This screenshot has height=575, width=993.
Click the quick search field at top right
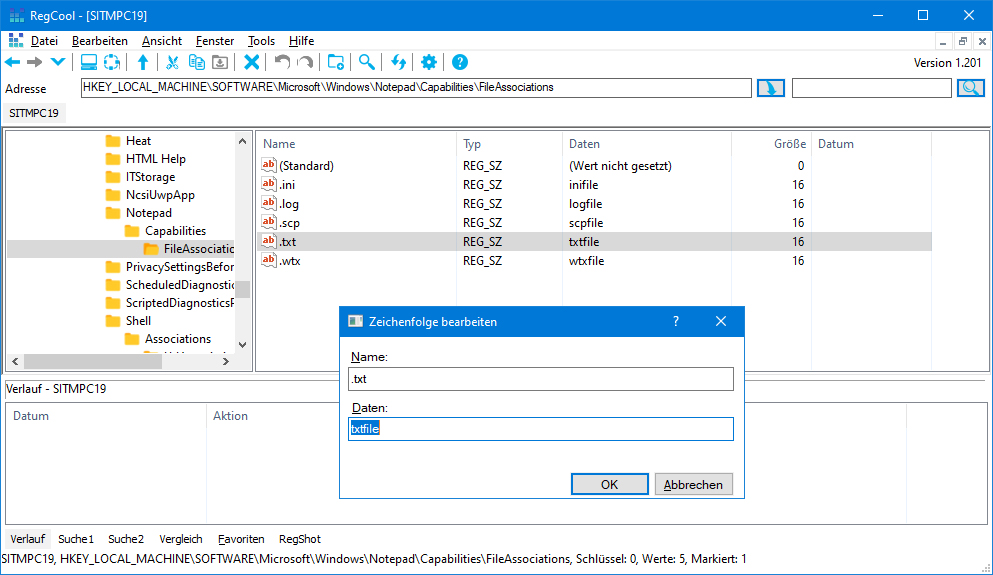[871, 87]
